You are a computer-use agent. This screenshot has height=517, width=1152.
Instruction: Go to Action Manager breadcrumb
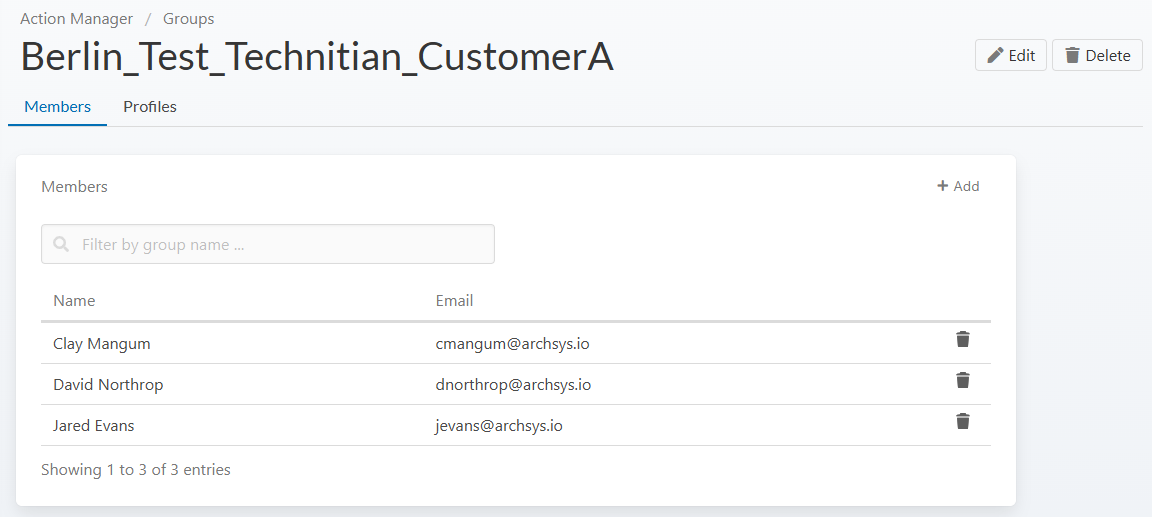76,18
